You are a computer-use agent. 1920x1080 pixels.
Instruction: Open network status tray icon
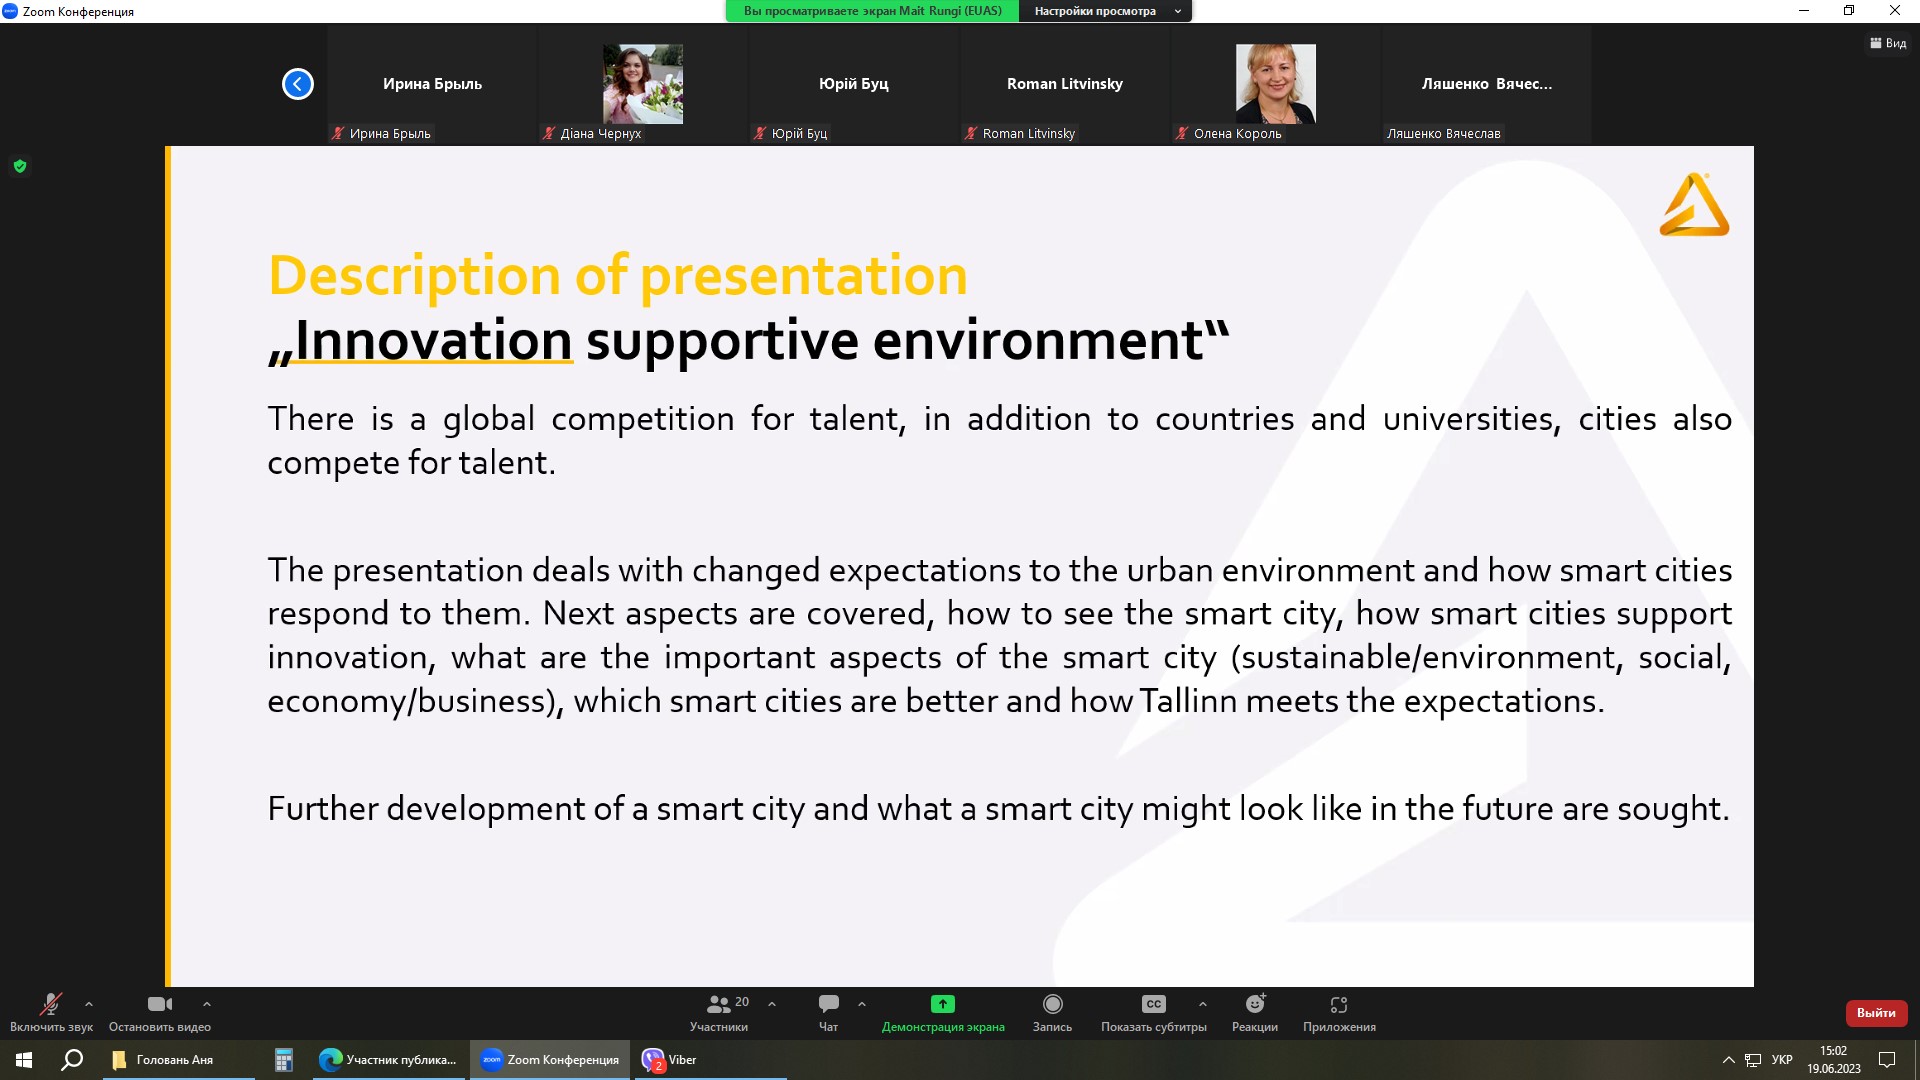[x=1753, y=1060]
